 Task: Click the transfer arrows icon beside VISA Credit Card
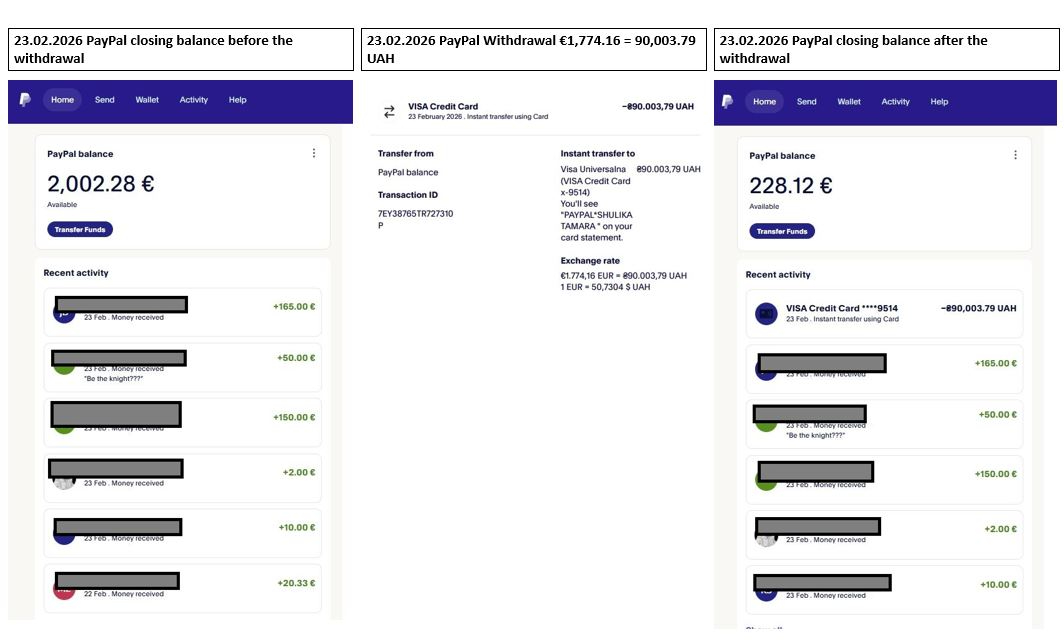[x=389, y=111]
